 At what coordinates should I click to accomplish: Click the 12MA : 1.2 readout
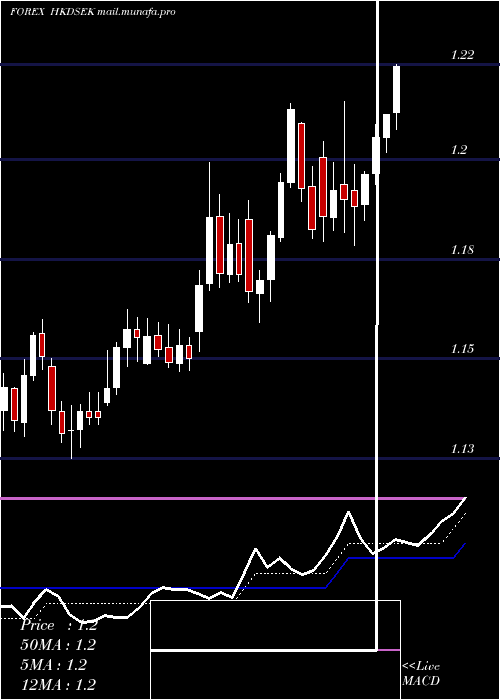(x=58, y=684)
